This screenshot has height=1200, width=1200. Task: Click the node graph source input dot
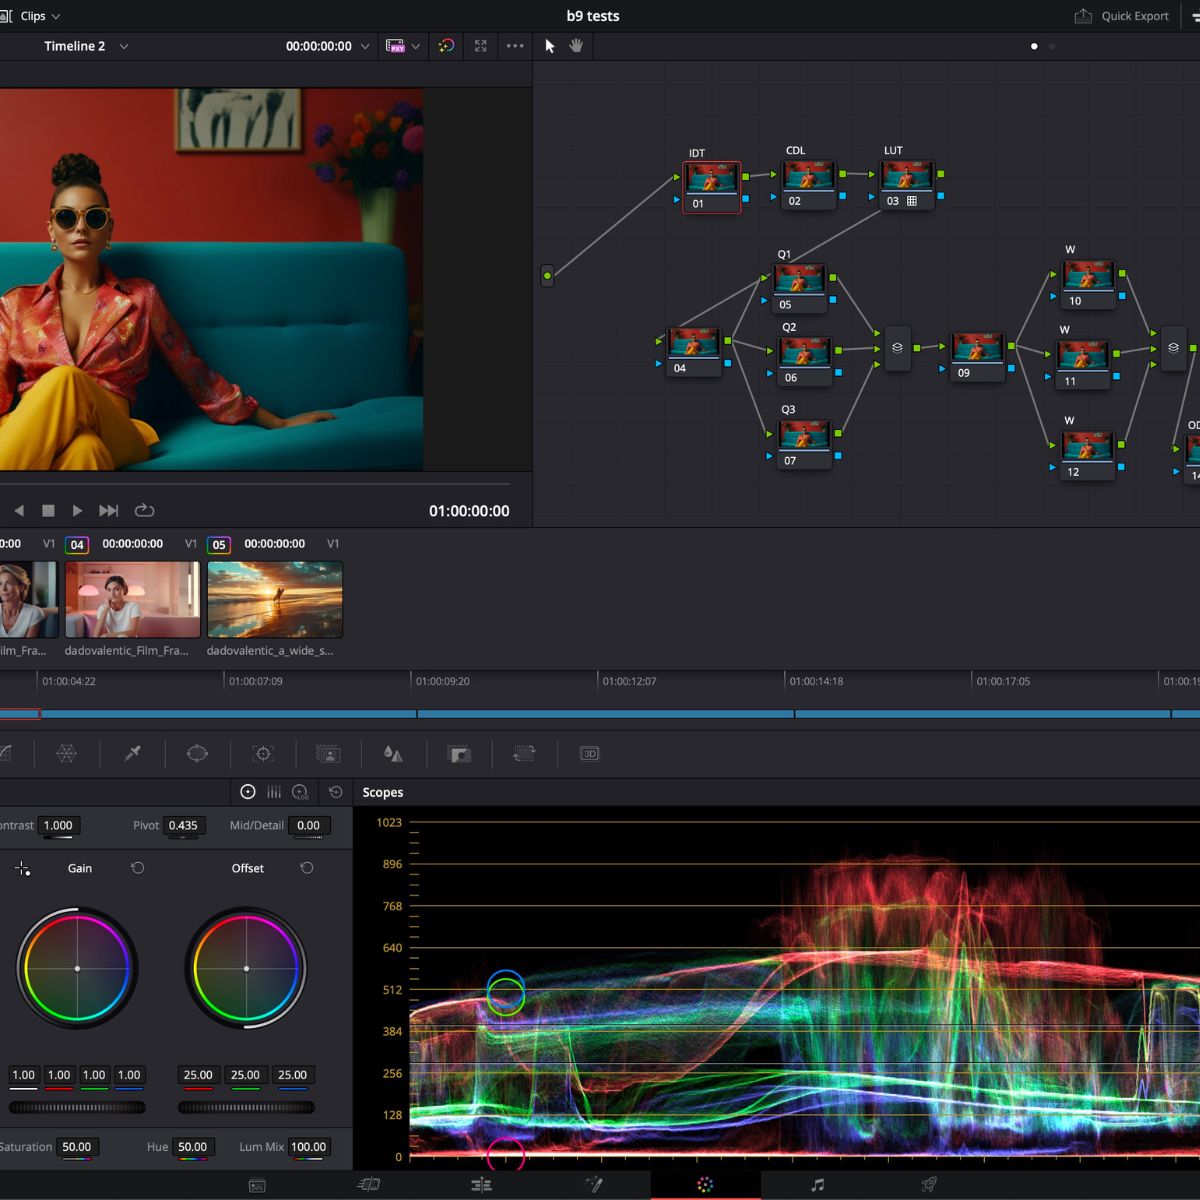tap(547, 275)
